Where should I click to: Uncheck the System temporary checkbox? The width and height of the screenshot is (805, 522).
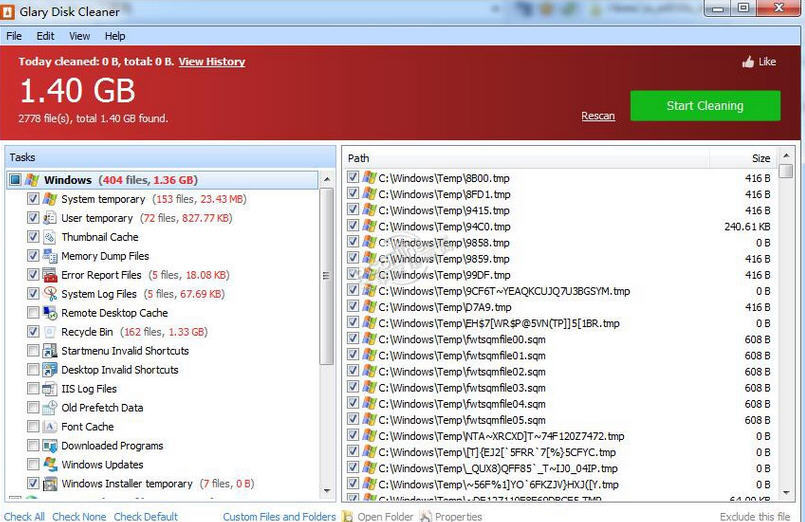click(33, 199)
